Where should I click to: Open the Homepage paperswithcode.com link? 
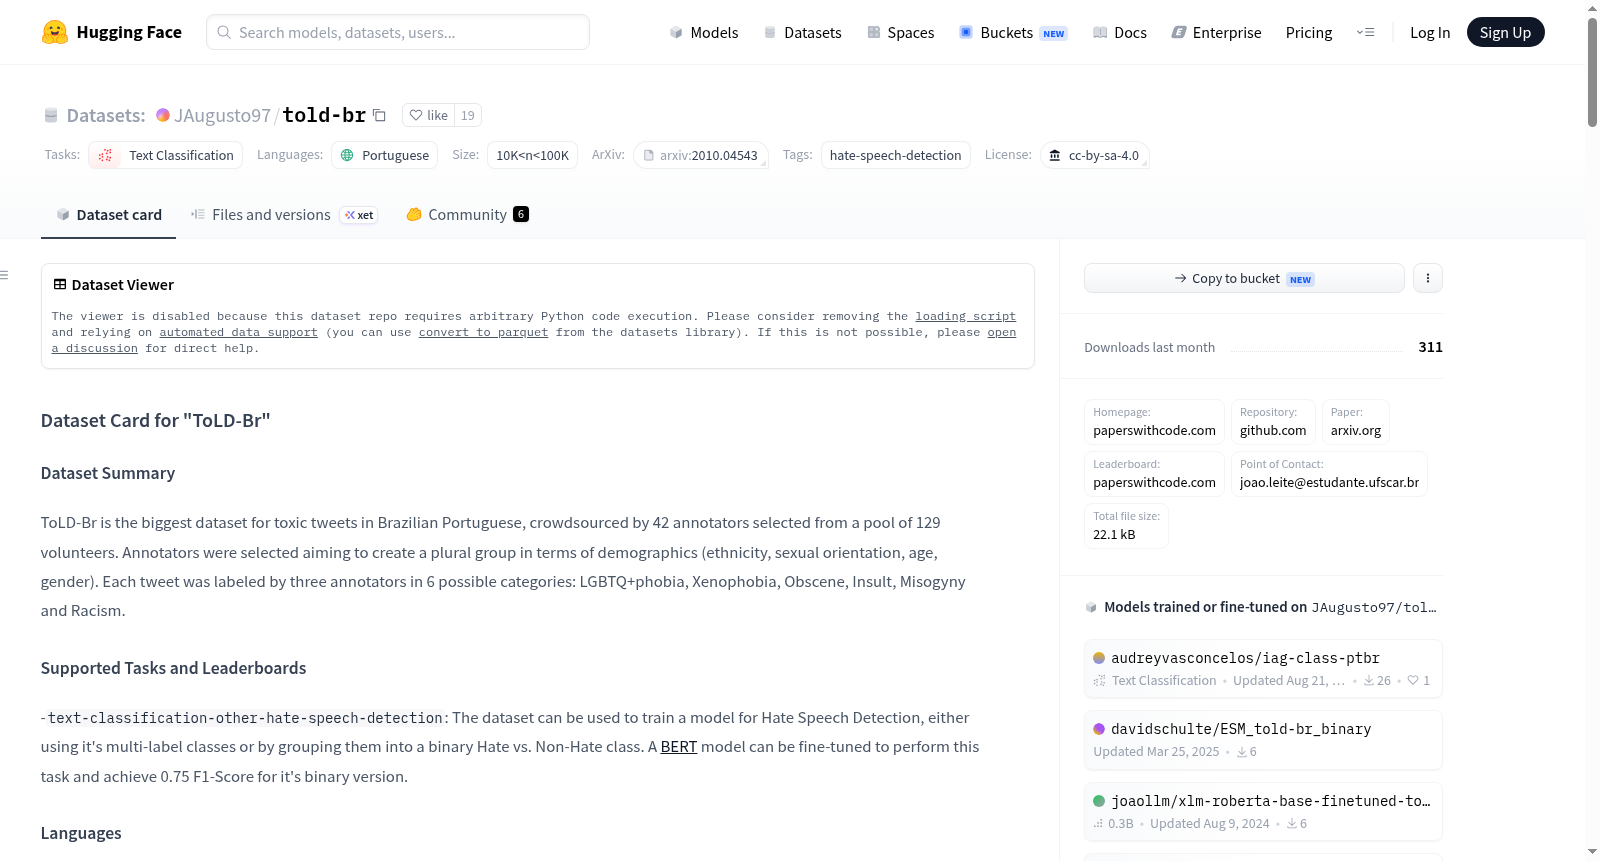coord(1154,422)
